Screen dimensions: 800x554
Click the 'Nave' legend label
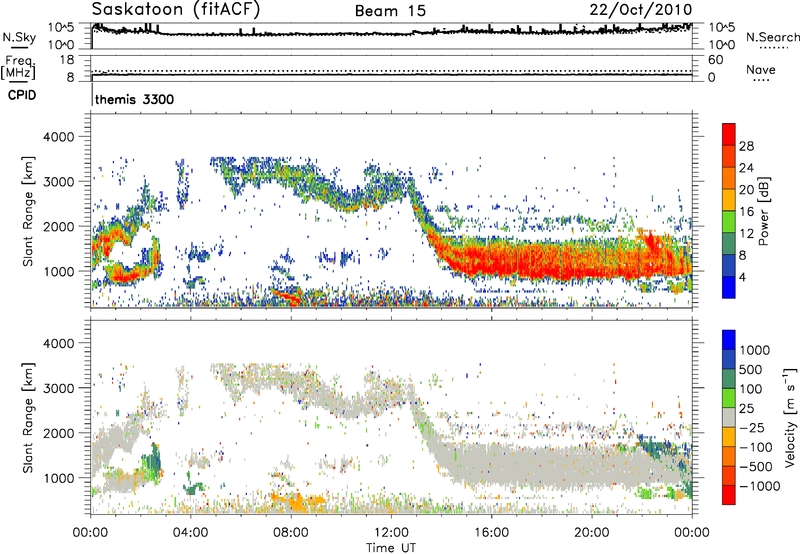[x=761, y=69]
